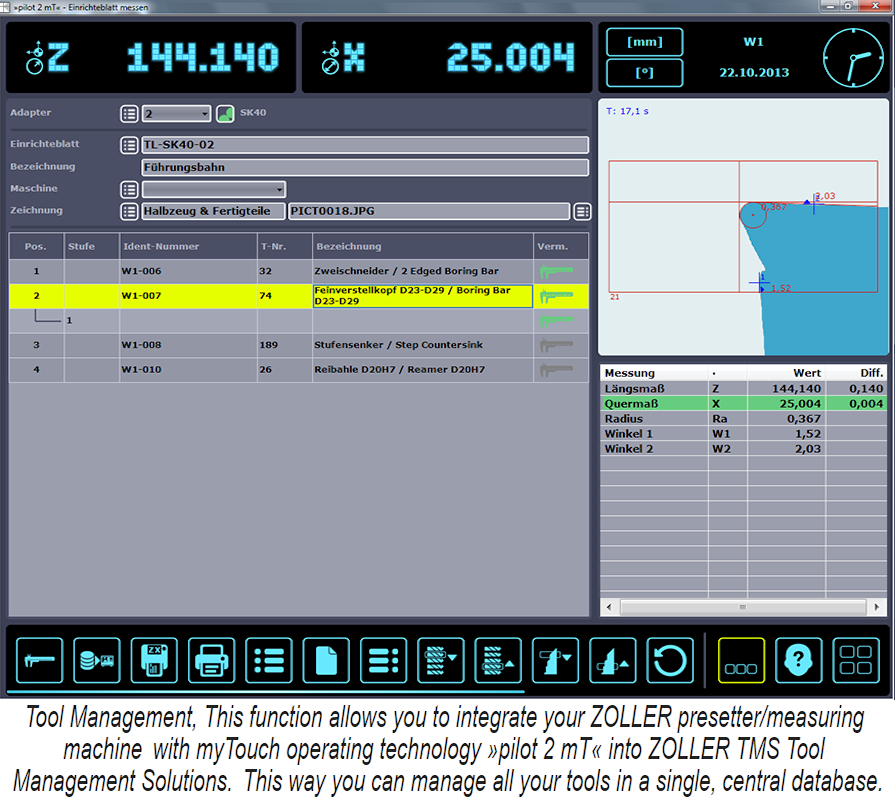The height and width of the screenshot is (800, 895).
Task: Click the yellow-bordered three-squares icon
Action: tap(741, 660)
